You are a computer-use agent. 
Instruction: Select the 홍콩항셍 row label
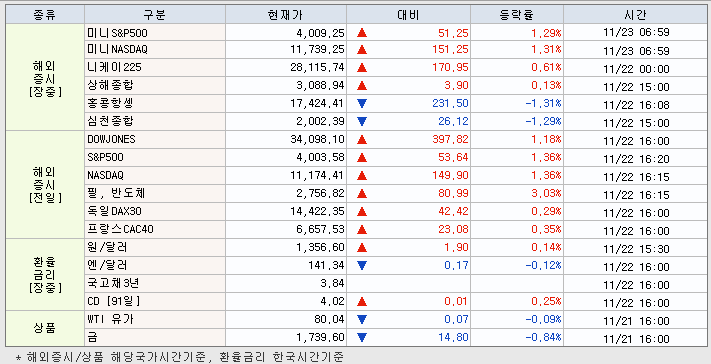(110, 103)
